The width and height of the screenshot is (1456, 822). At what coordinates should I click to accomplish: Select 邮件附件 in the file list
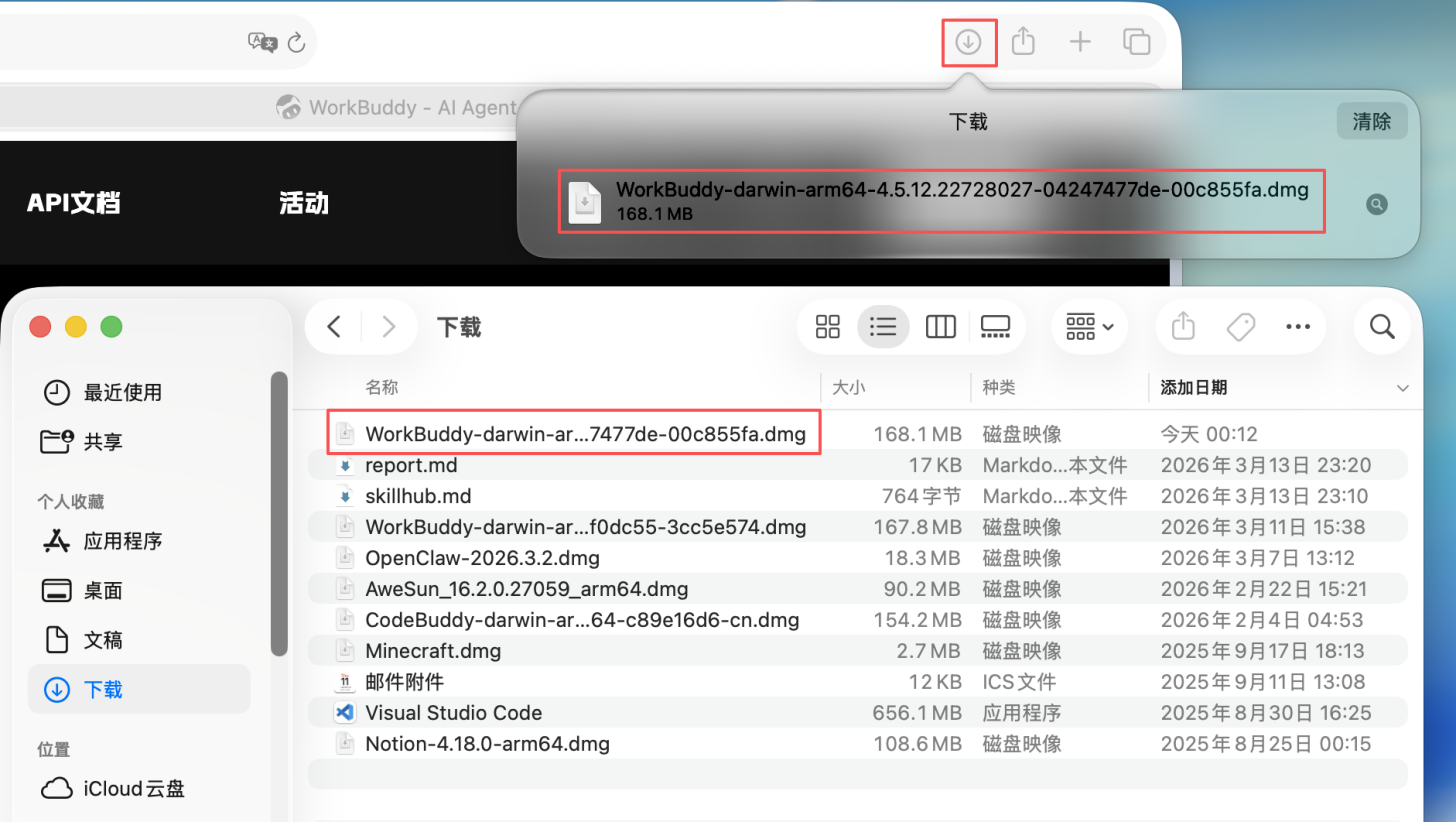click(404, 682)
